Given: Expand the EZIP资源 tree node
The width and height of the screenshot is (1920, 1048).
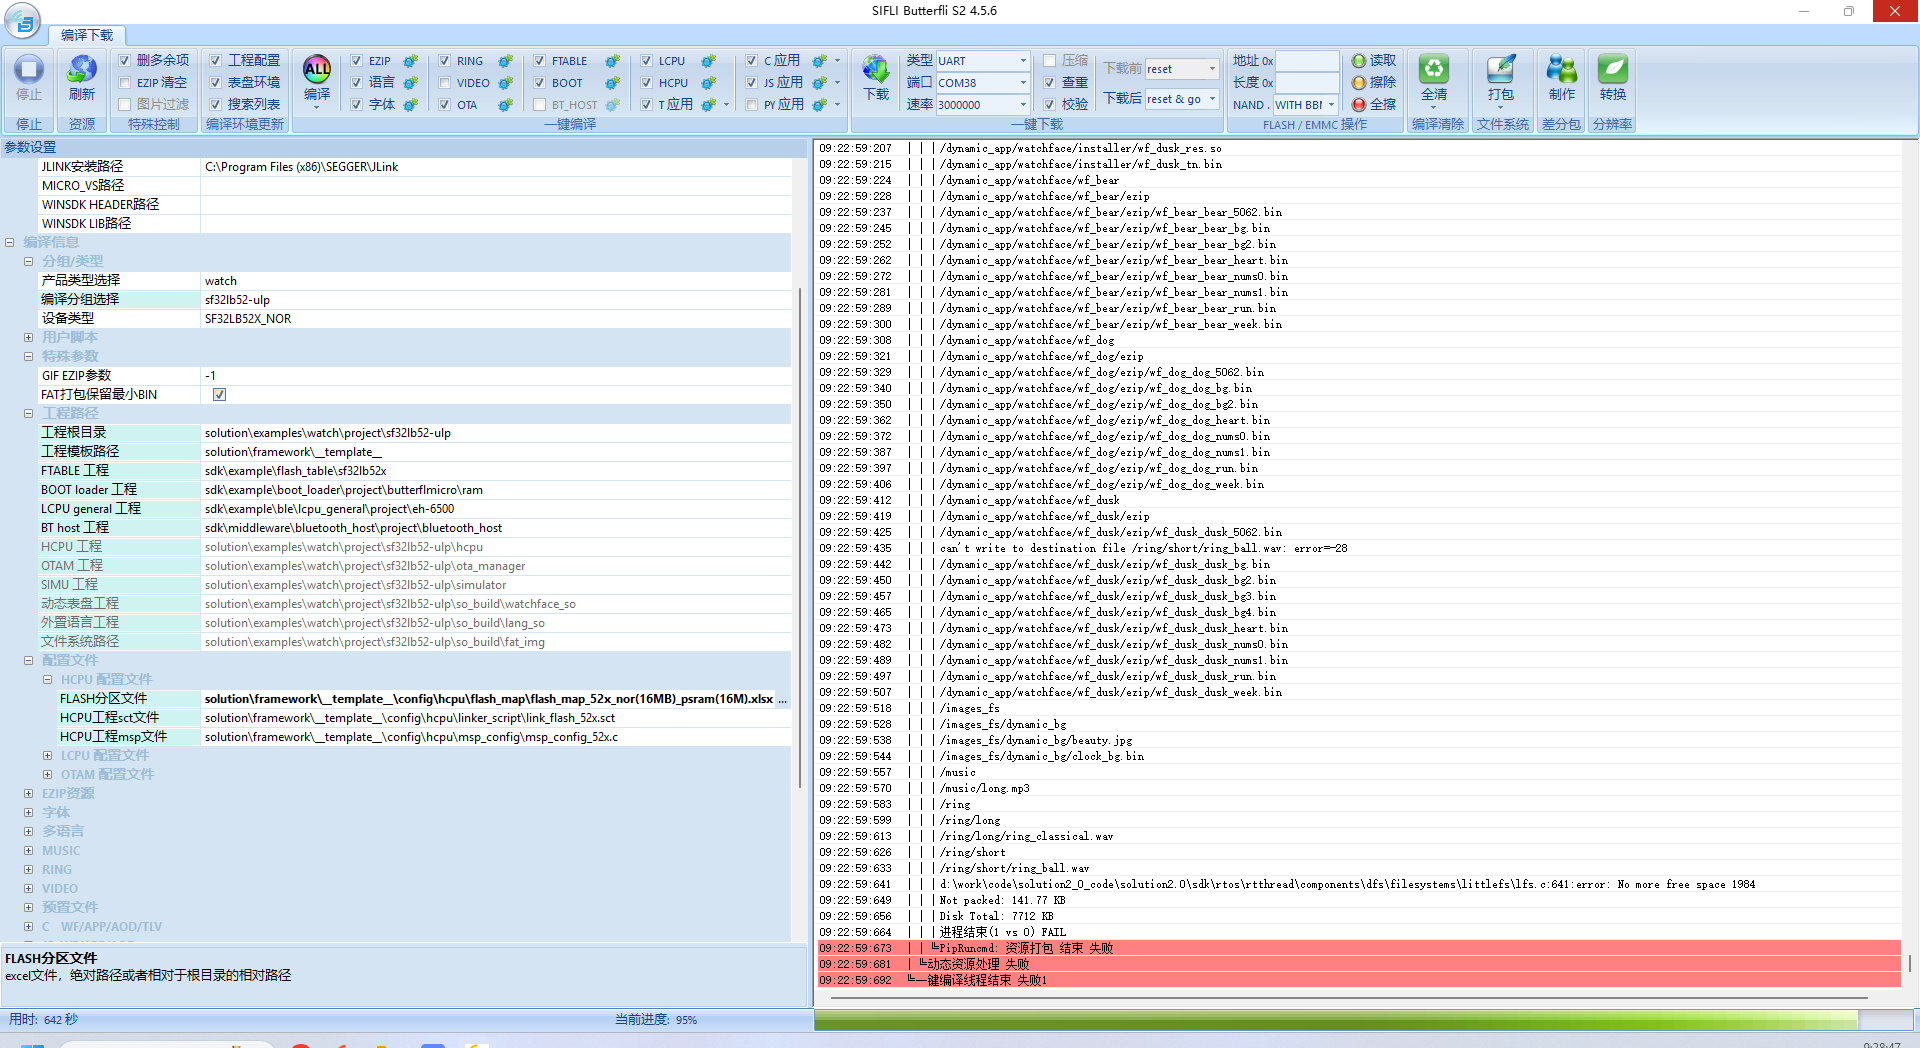Looking at the screenshot, I should [x=29, y=794].
